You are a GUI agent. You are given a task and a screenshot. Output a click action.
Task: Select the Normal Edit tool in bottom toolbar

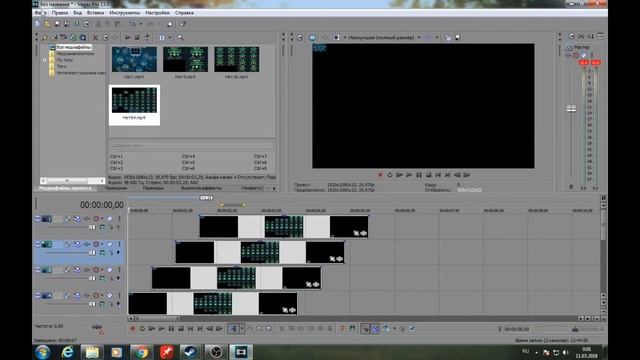tap(233, 329)
